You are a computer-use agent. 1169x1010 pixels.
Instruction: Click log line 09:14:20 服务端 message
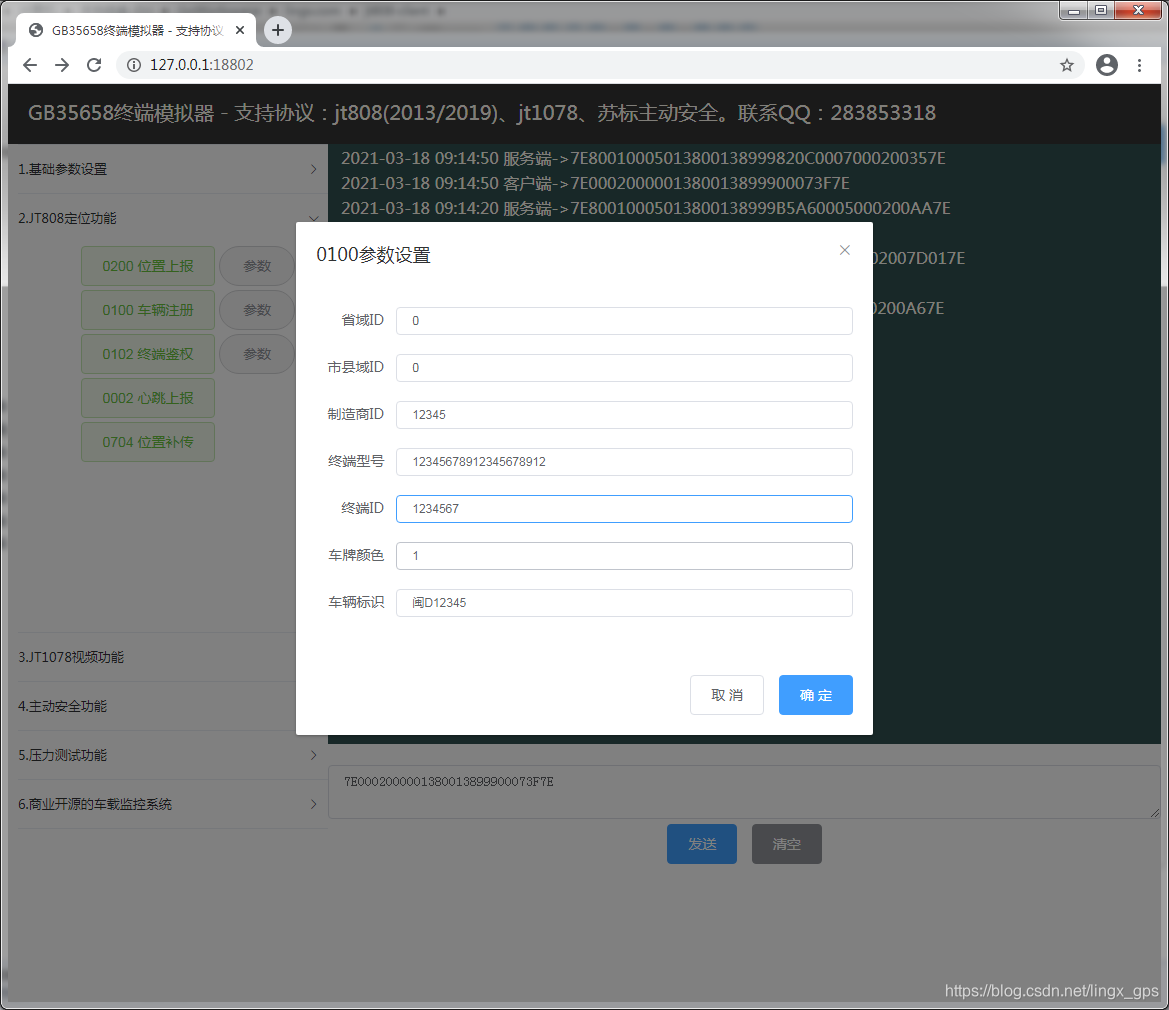click(x=646, y=208)
